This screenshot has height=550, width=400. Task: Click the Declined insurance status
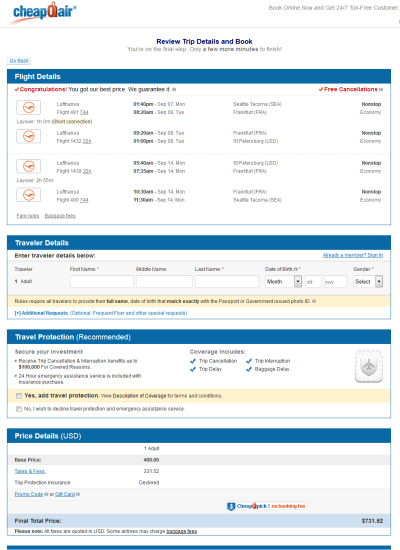click(x=149, y=483)
